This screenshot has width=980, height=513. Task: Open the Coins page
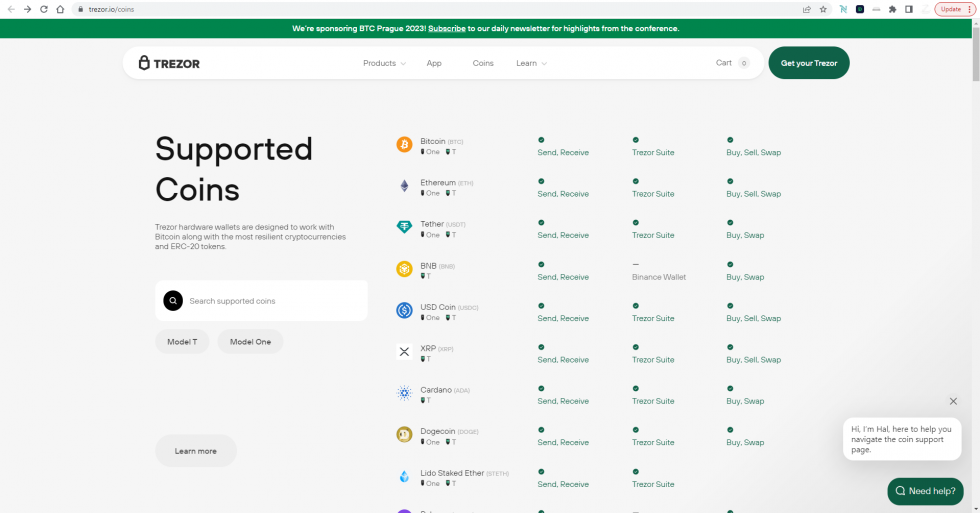(x=483, y=63)
